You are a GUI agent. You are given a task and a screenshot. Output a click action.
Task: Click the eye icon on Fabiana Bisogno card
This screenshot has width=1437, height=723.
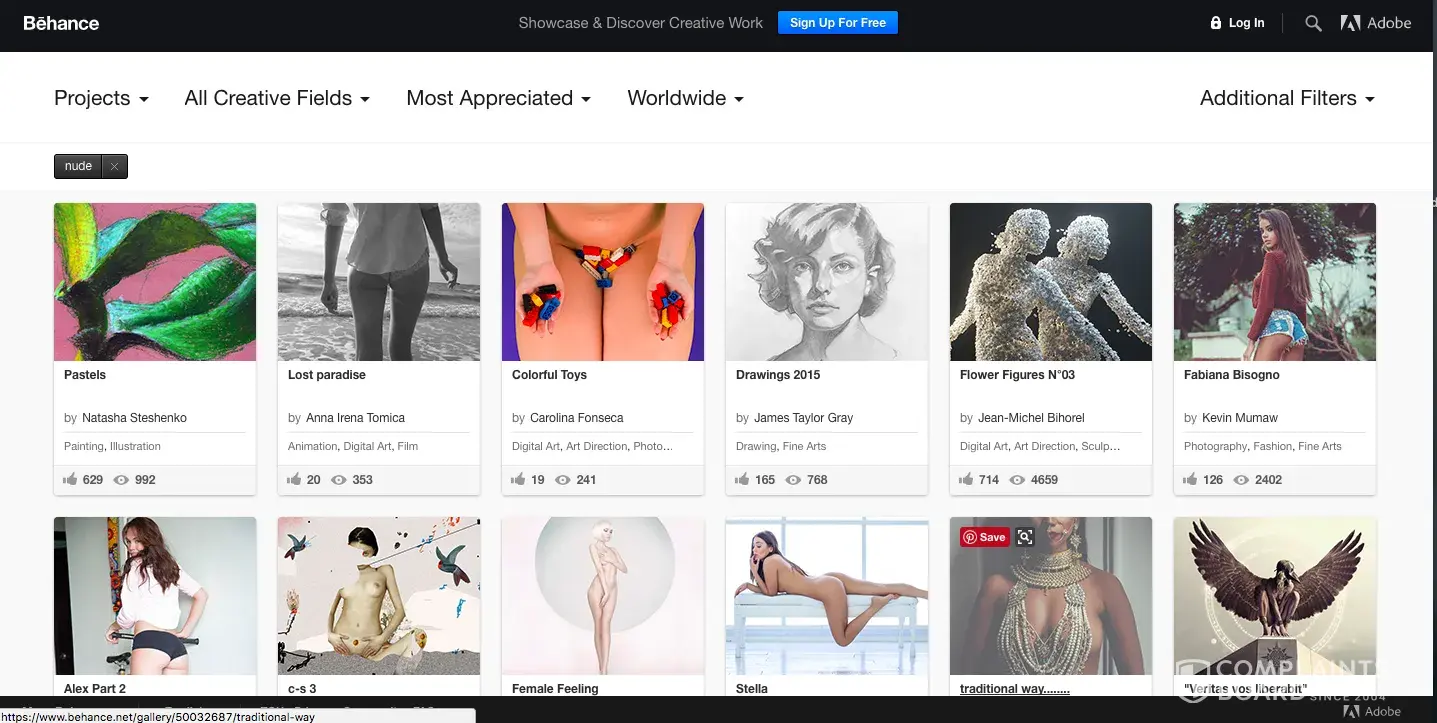(x=1242, y=480)
